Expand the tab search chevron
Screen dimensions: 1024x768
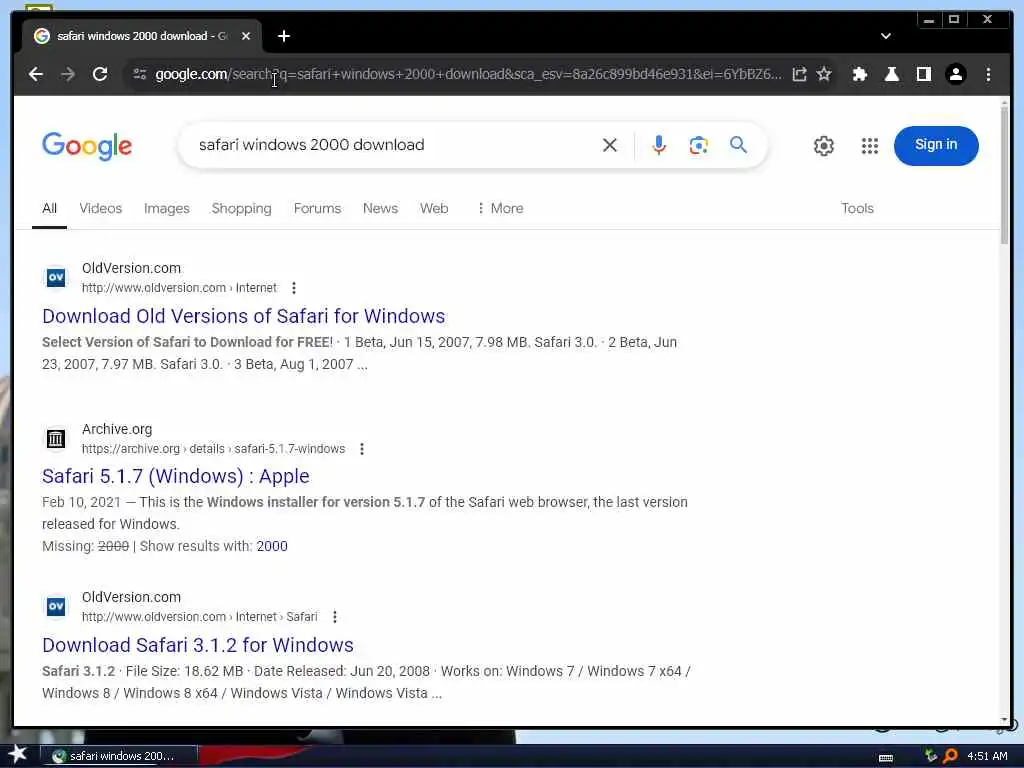coord(886,36)
